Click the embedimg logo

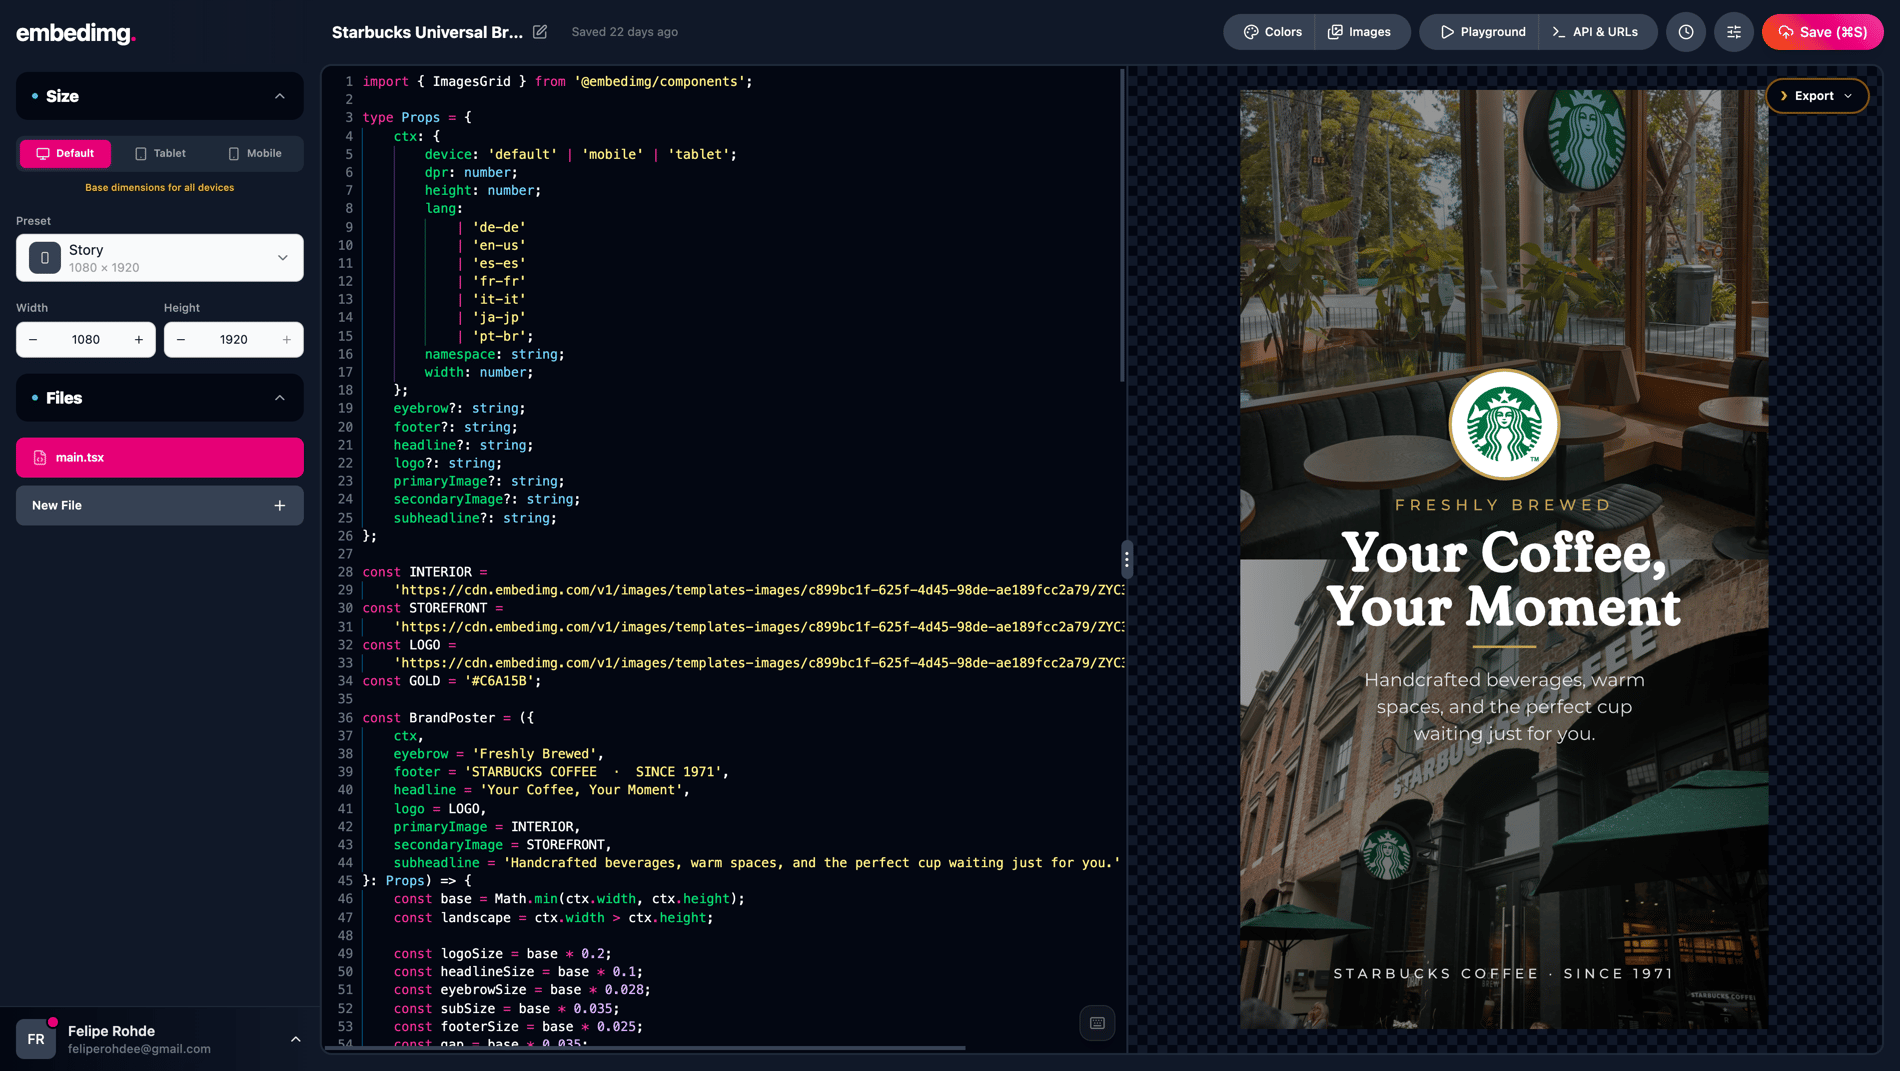[76, 33]
